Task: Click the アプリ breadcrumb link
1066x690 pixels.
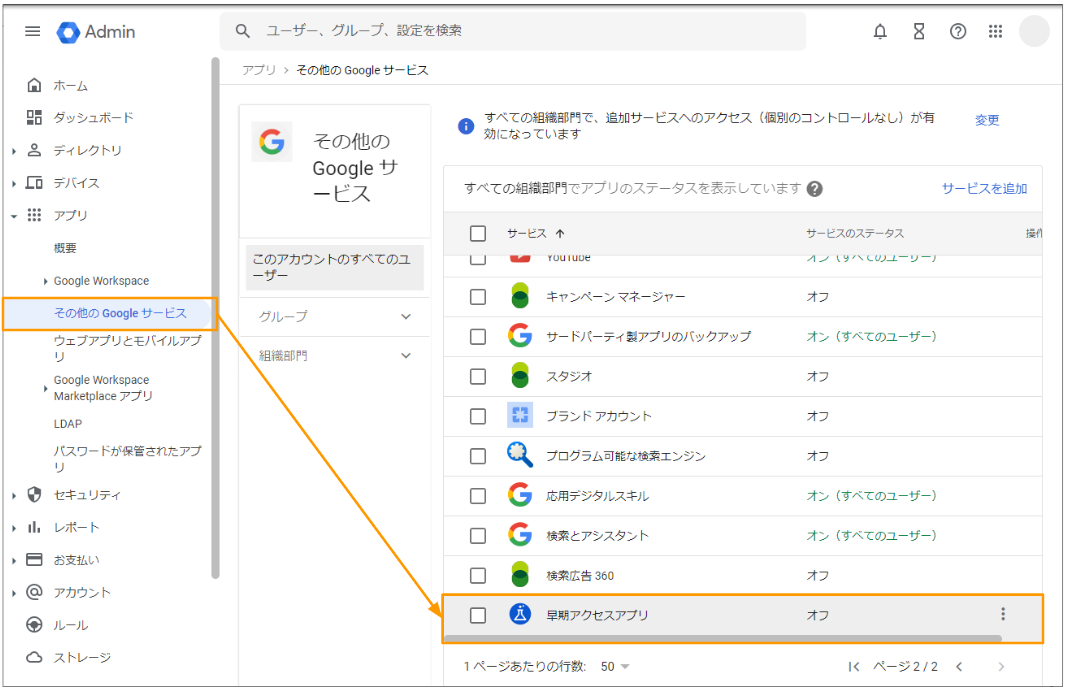Action: [x=259, y=70]
